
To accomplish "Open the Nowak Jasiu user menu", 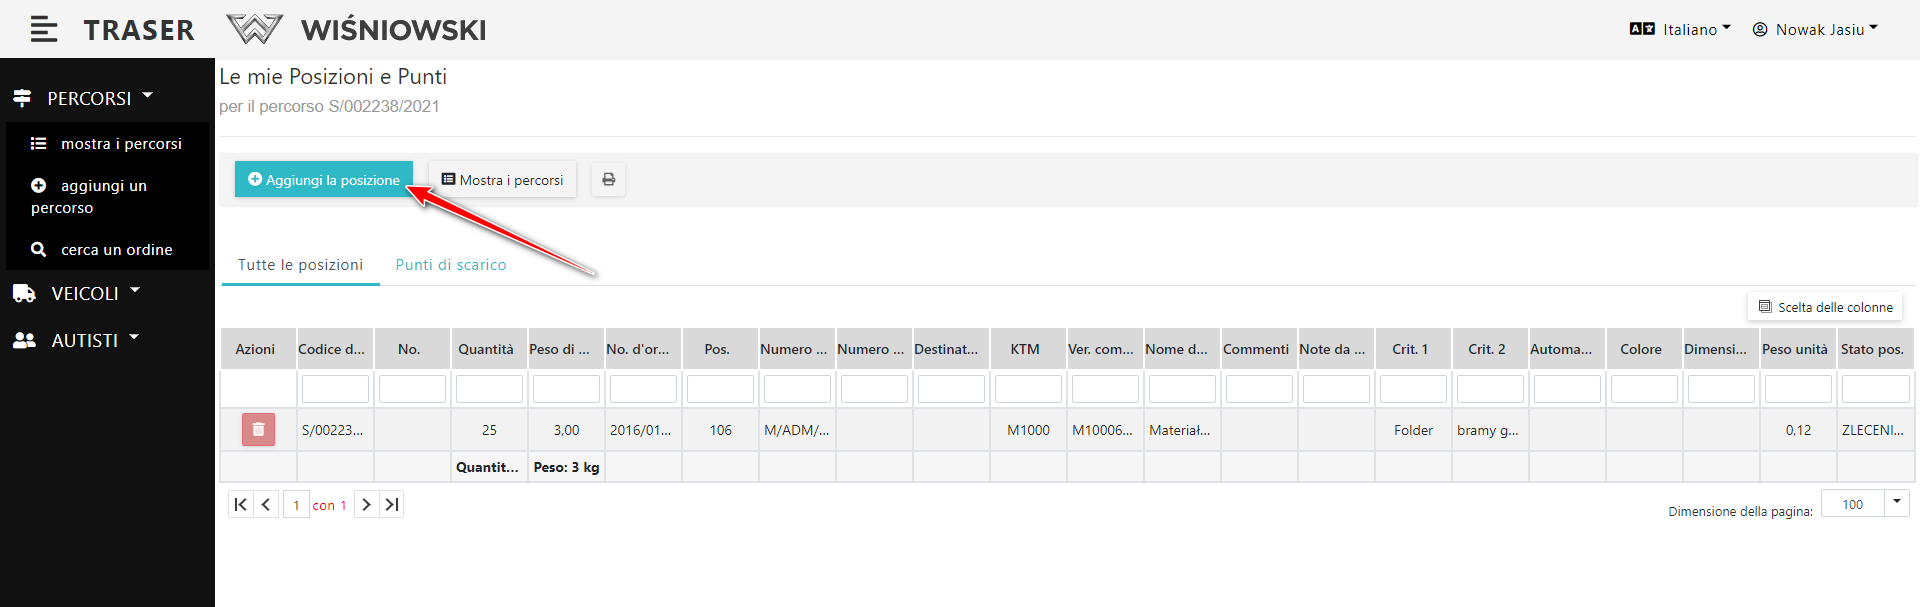I will (1815, 30).
